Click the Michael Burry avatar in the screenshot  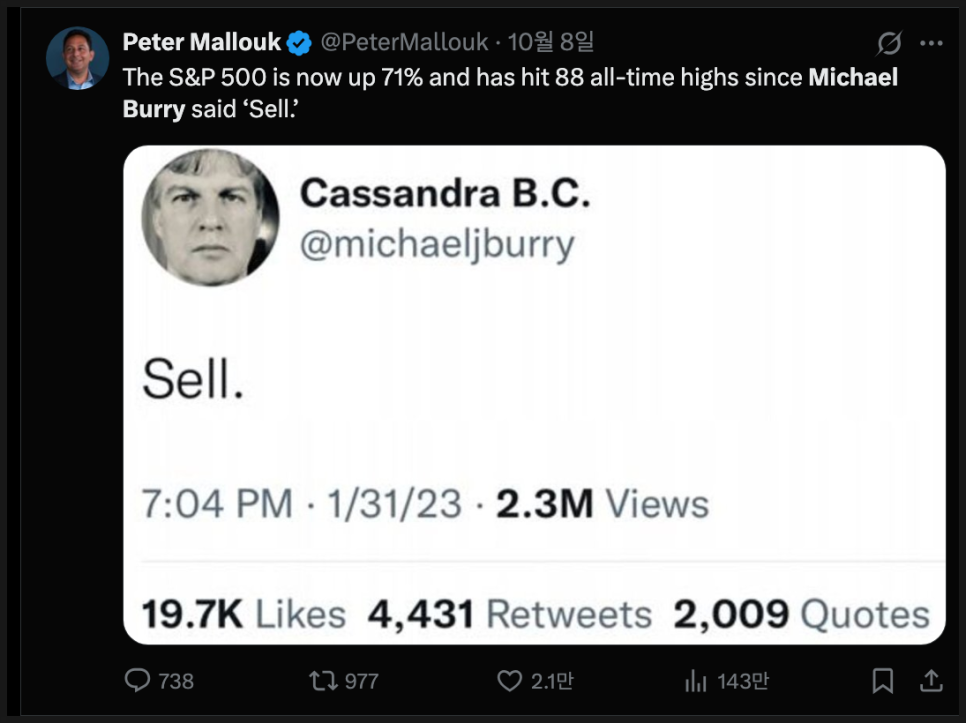[211, 217]
